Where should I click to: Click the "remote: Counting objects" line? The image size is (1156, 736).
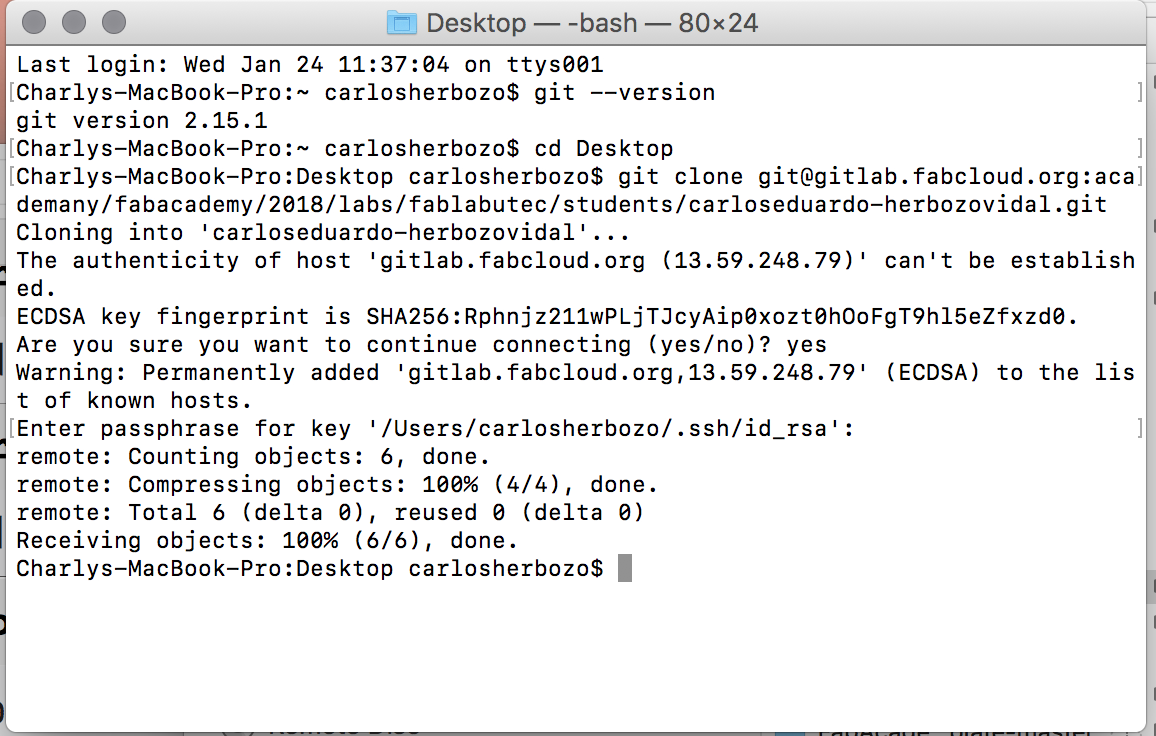(x=254, y=457)
